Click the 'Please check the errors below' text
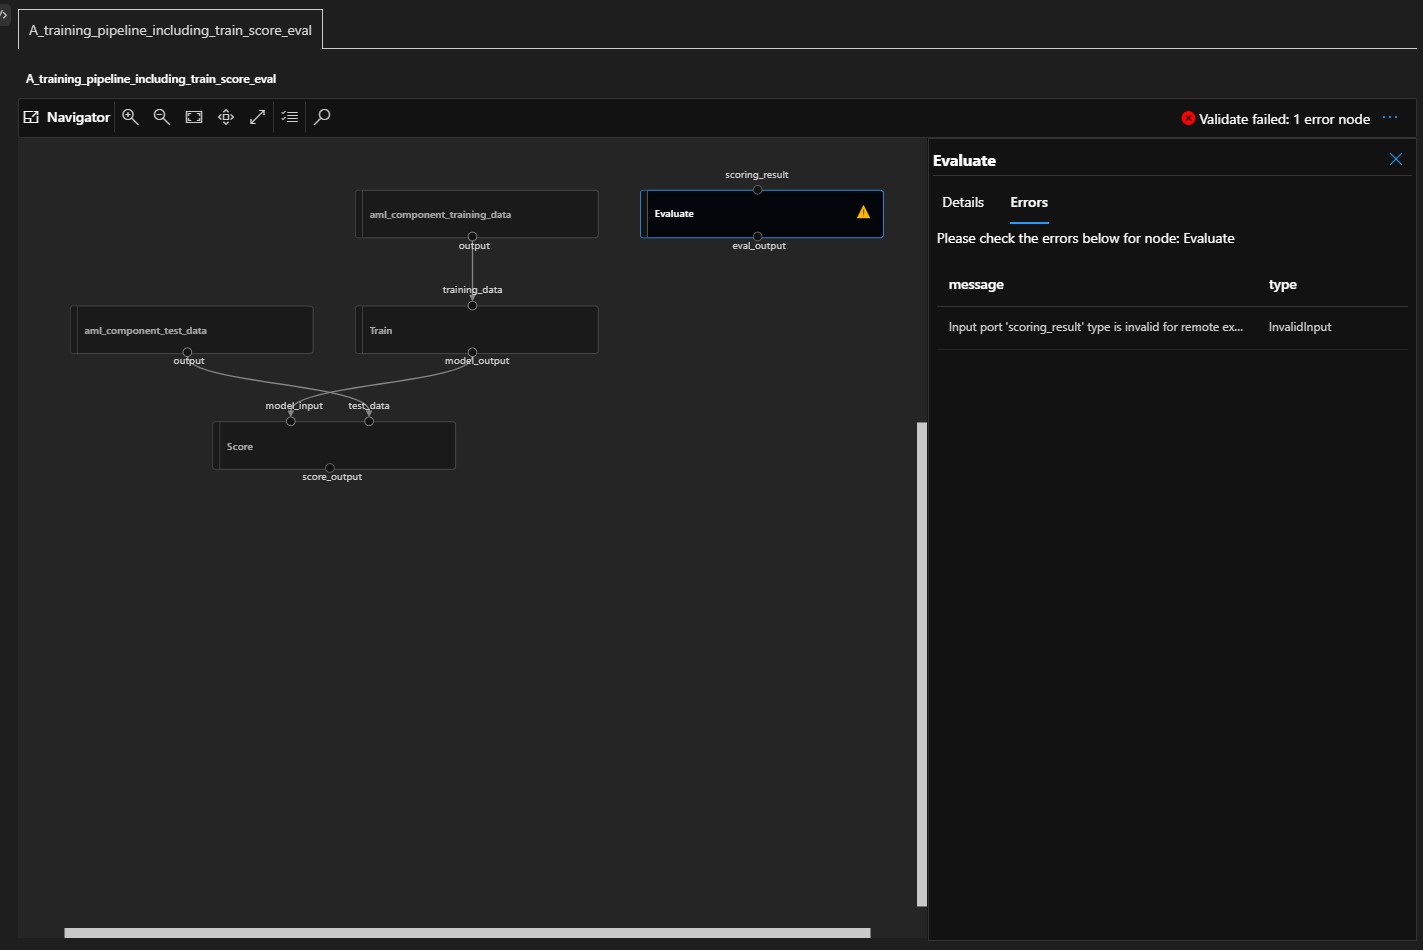1423x950 pixels. tap(1086, 238)
